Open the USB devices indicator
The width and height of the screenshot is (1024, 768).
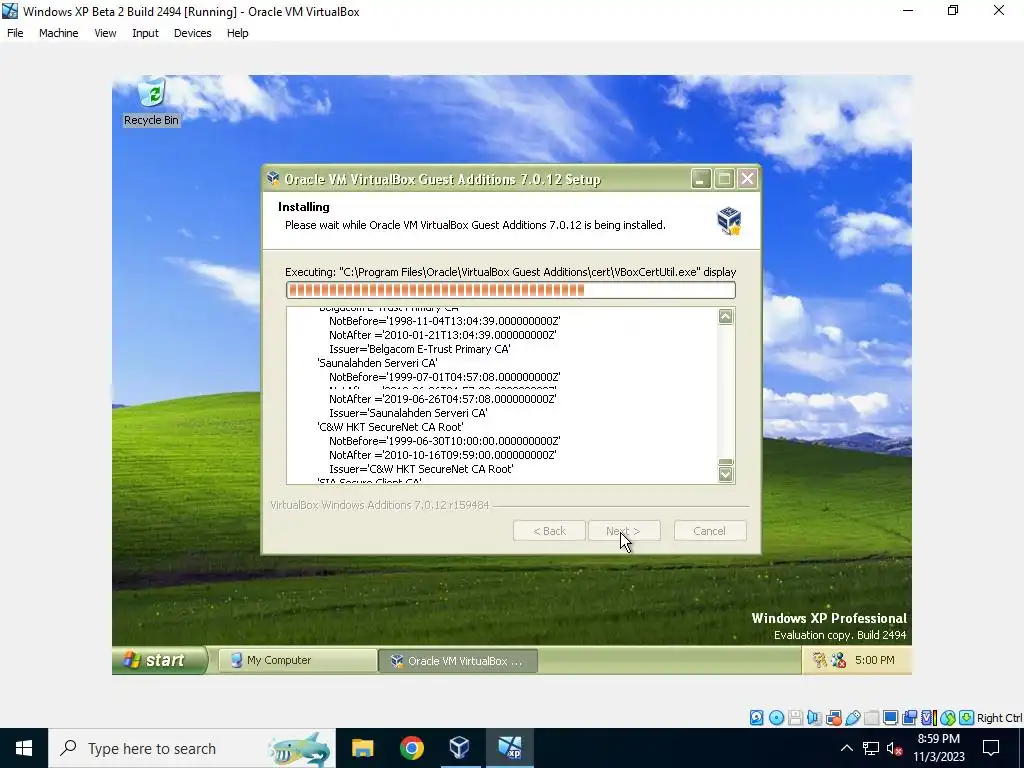(853, 718)
